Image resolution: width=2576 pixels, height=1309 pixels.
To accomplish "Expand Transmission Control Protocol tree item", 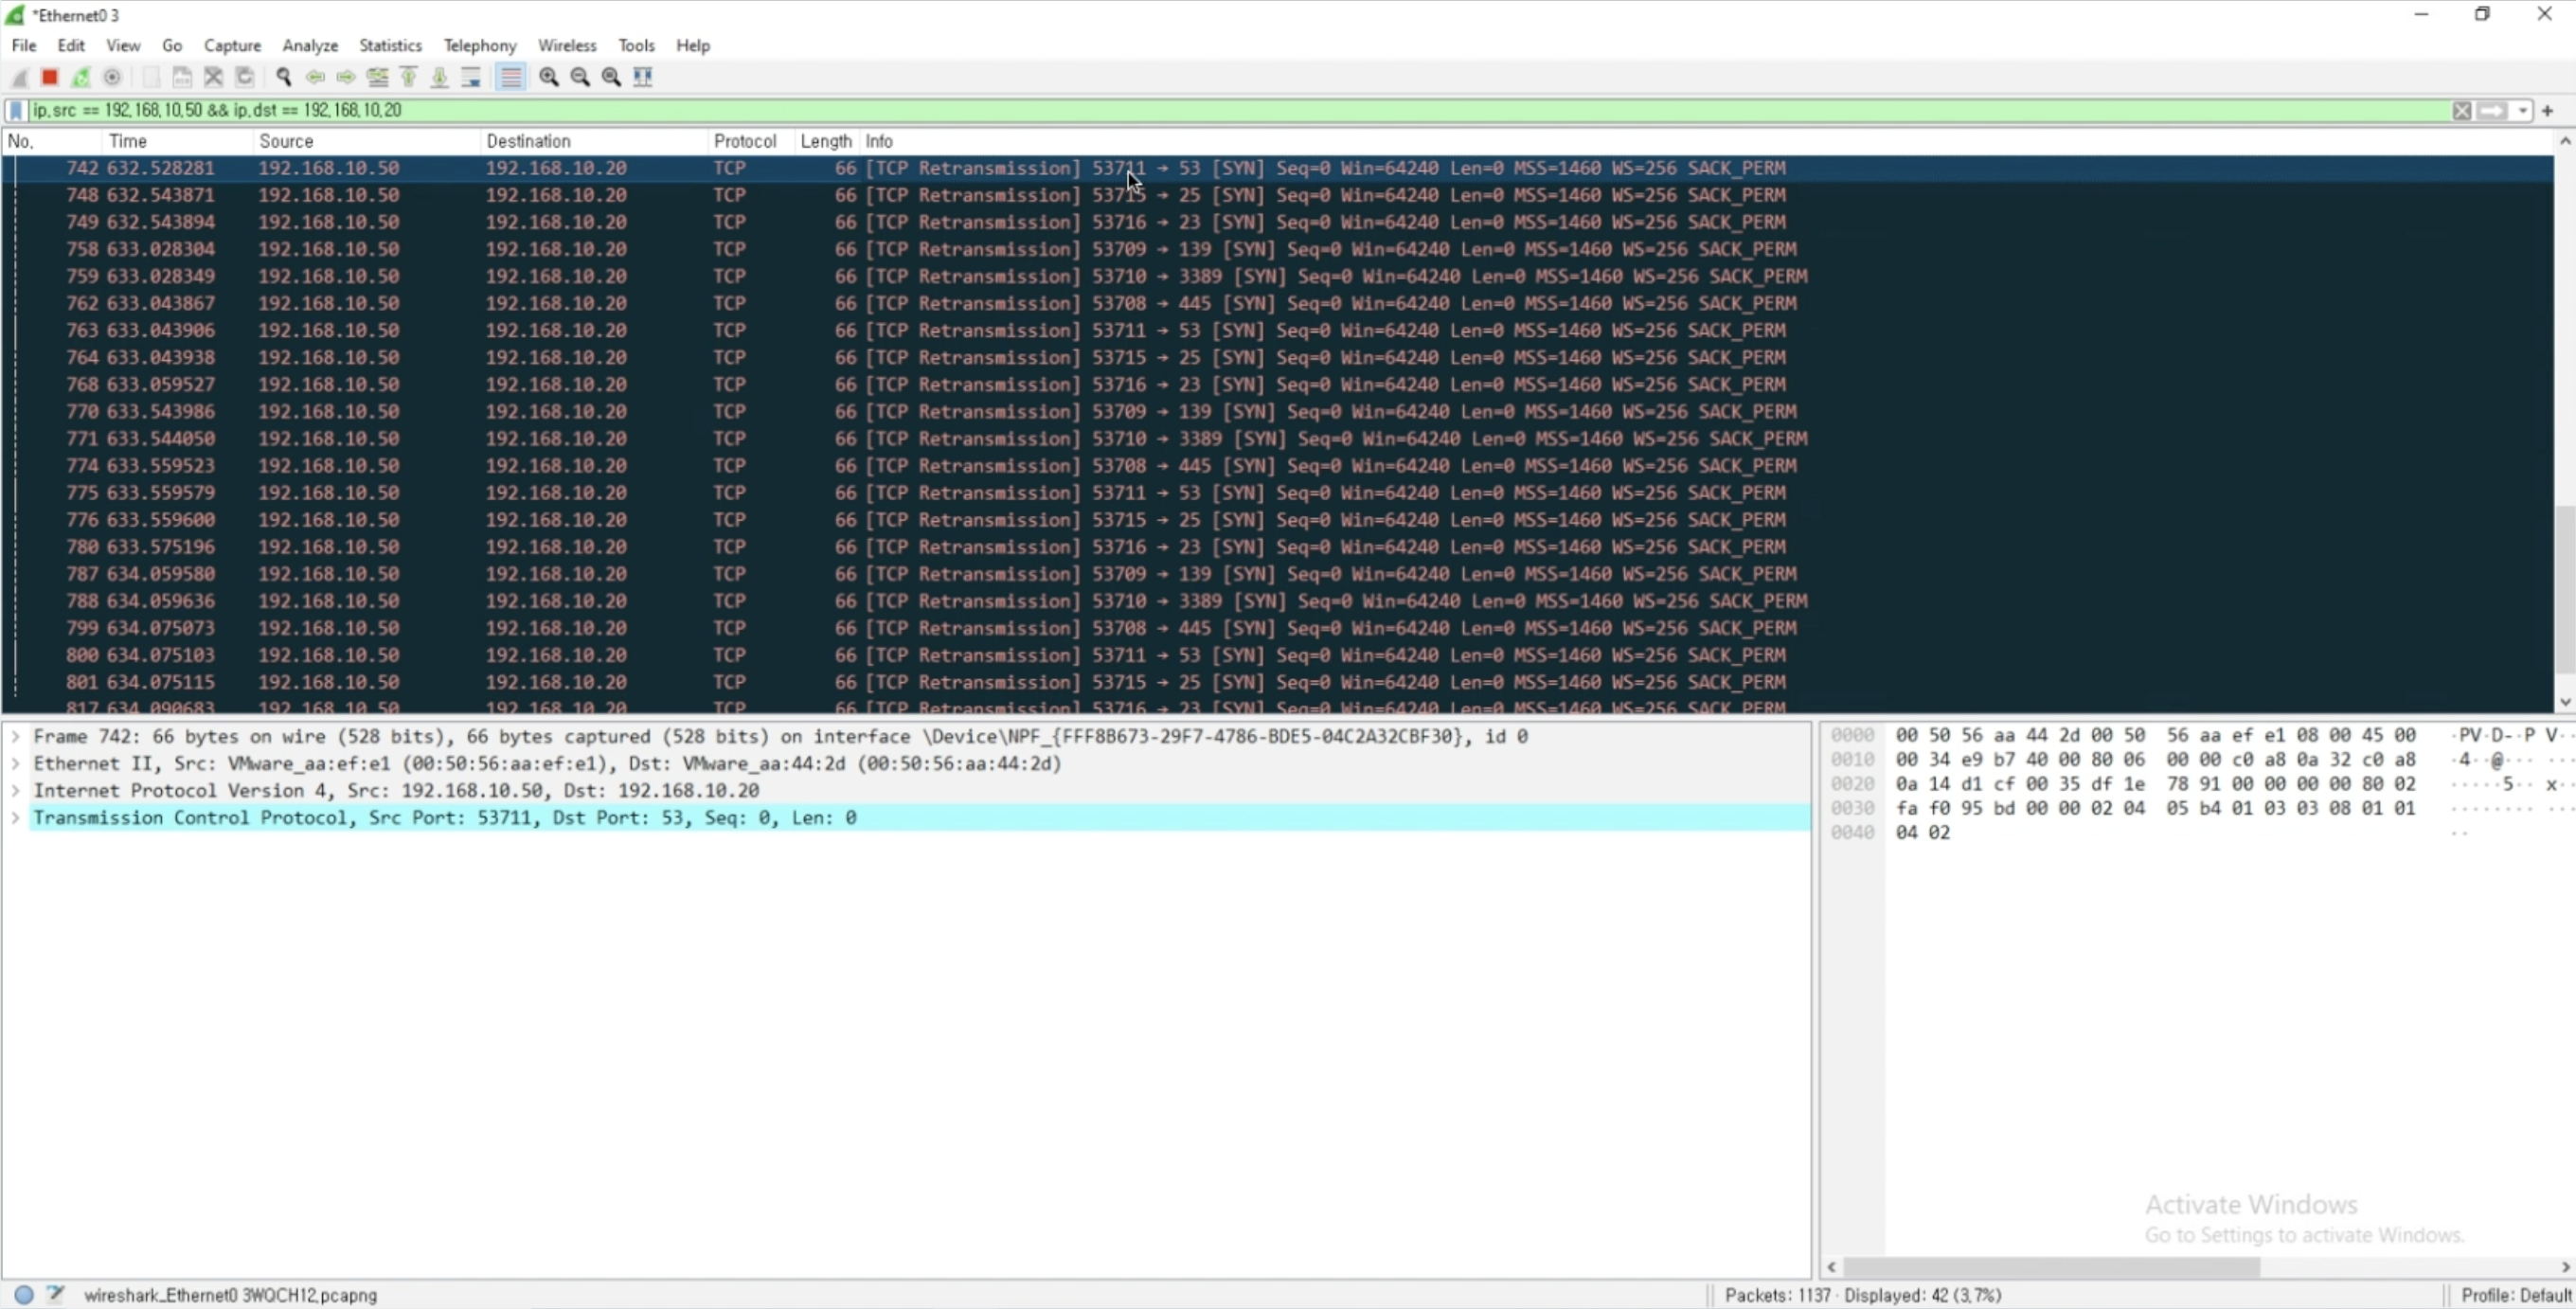I will (15, 818).
